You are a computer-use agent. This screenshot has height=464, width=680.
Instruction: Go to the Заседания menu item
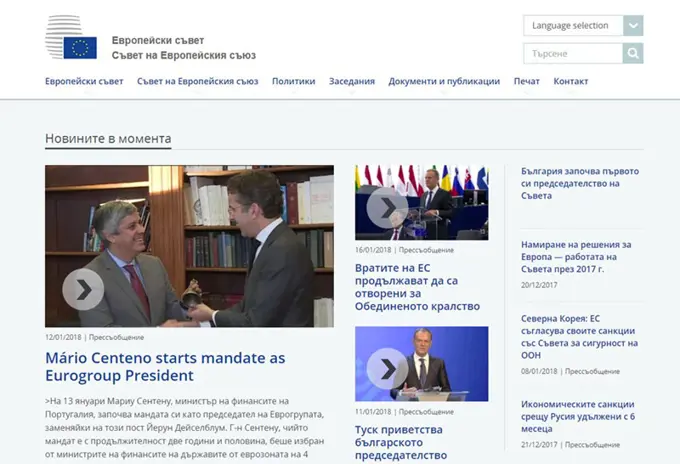point(352,82)
